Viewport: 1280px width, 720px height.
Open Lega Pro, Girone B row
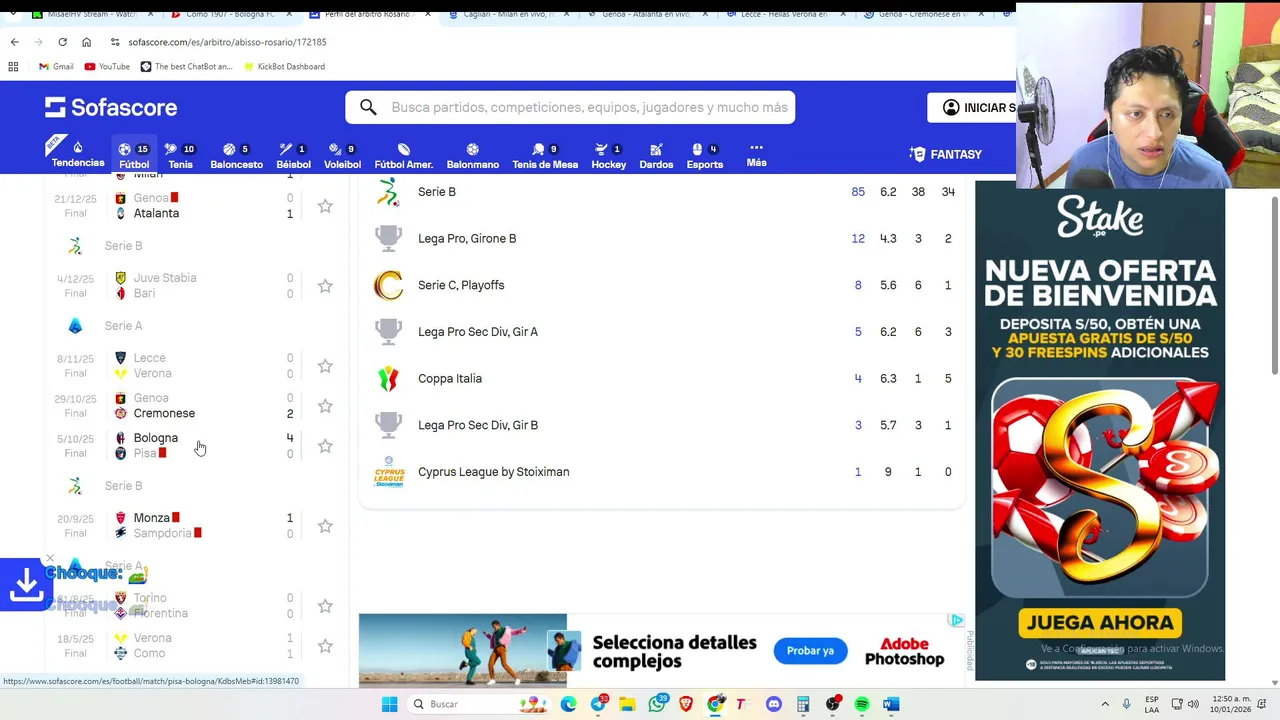pyautogui.click(x=662, y=239)
